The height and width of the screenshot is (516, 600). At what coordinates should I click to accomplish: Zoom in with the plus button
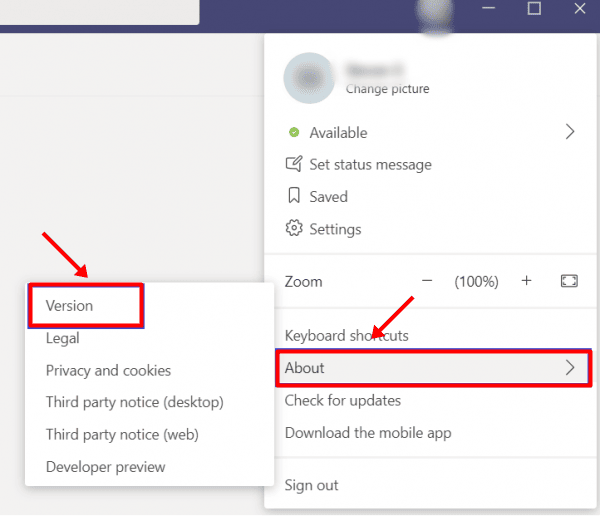pyautogui.click(x=526, y=281)
